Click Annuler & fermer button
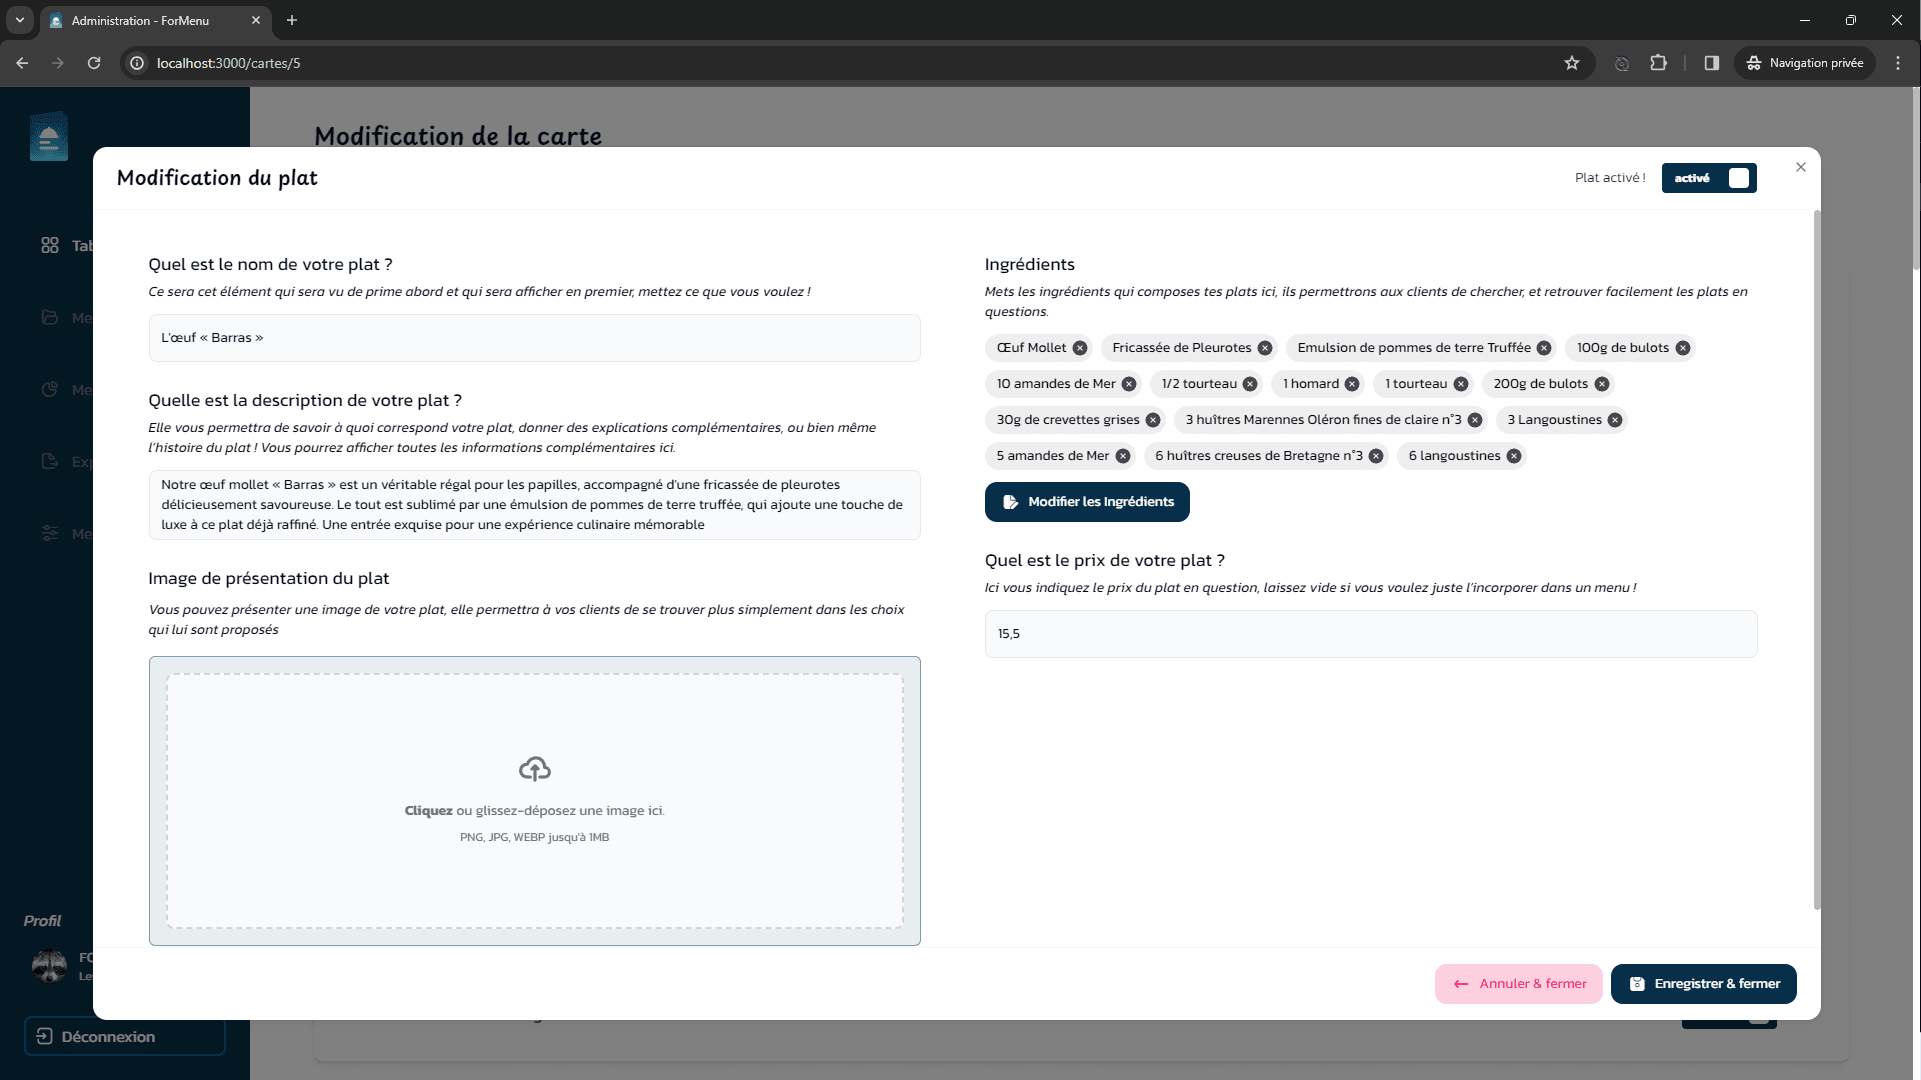The image size is (1921, 1080). pyautogui.click(x=1518, y=984)
